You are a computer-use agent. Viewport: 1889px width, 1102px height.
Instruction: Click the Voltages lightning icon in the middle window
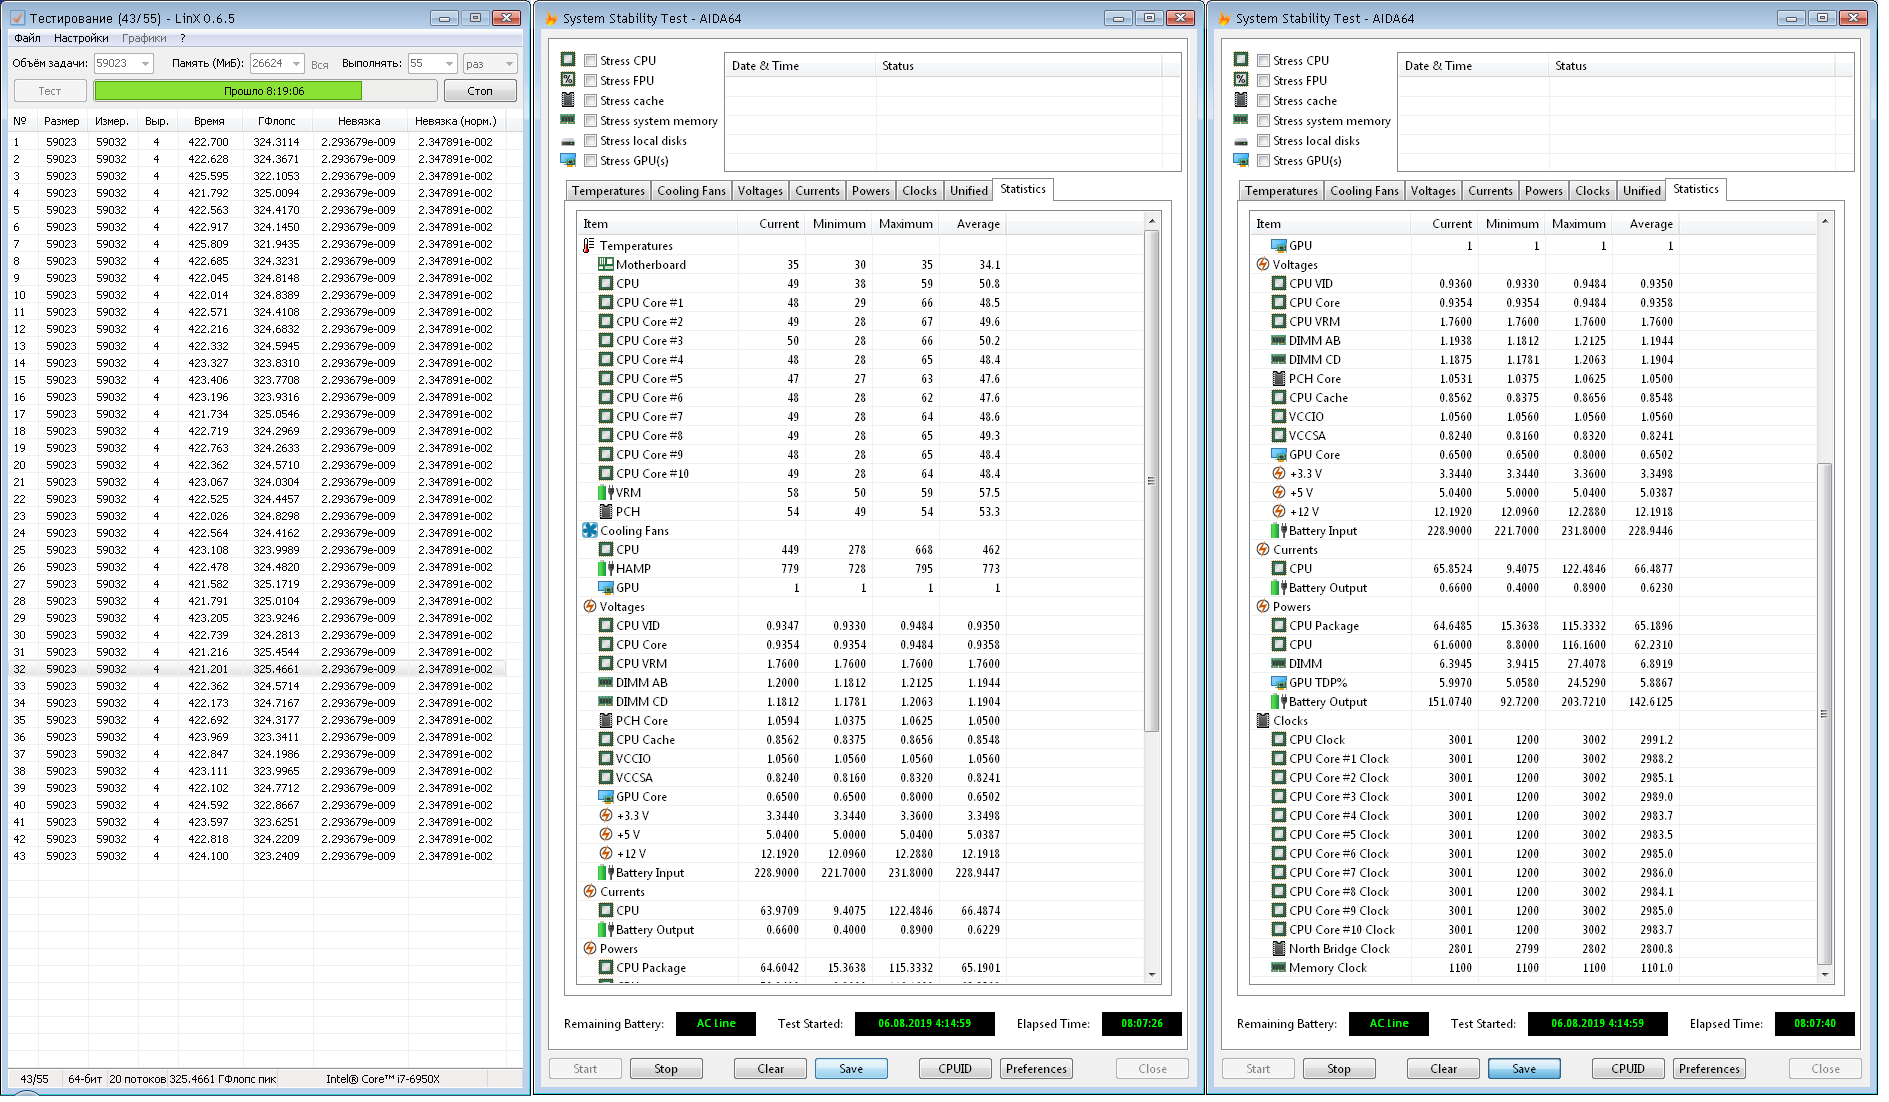pyautogui.click(x=589, y=607)
